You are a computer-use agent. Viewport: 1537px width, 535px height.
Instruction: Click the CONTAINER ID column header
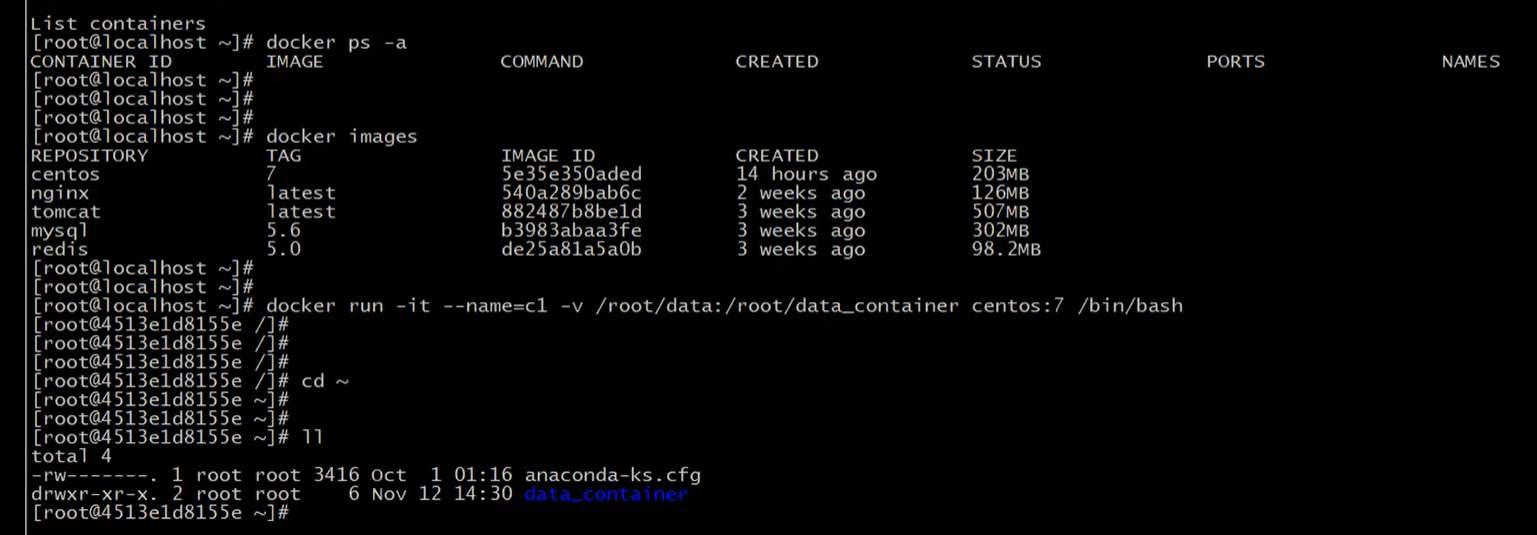(x=88, y=62)
